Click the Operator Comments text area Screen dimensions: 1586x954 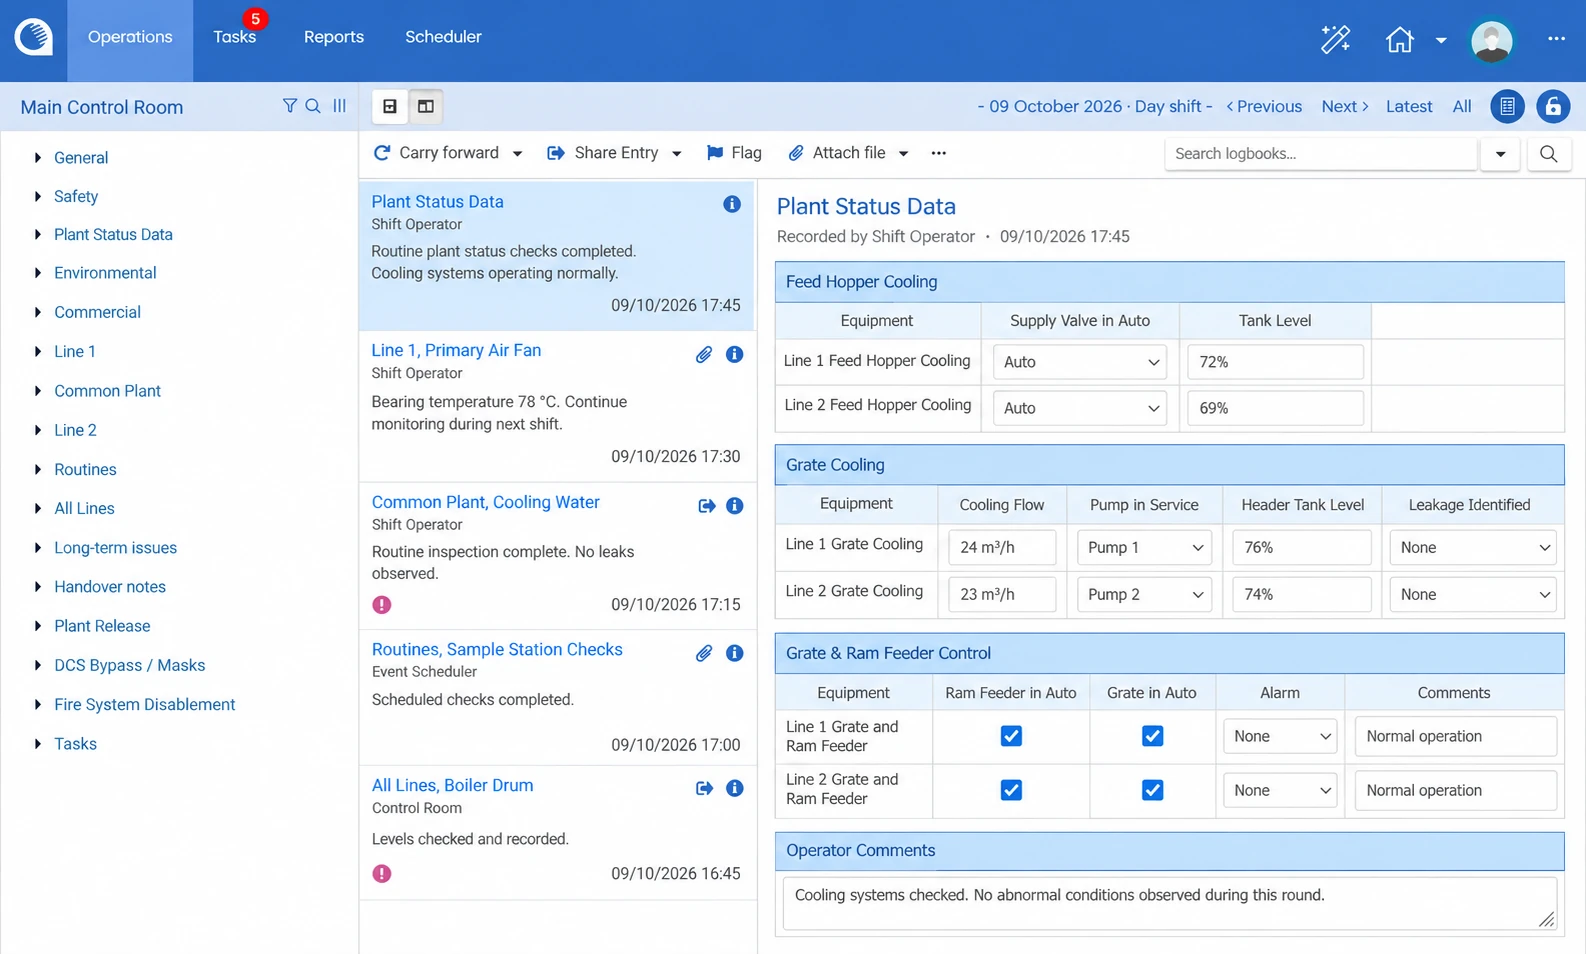[x=1170, y=904]
